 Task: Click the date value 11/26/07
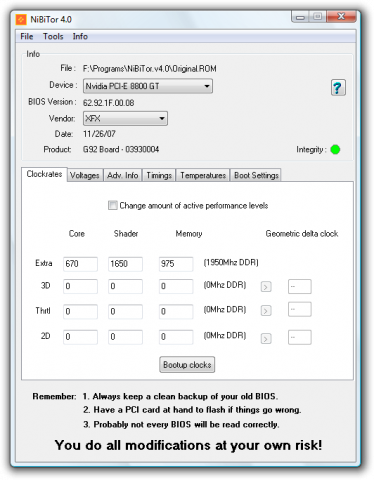[99, 134]
